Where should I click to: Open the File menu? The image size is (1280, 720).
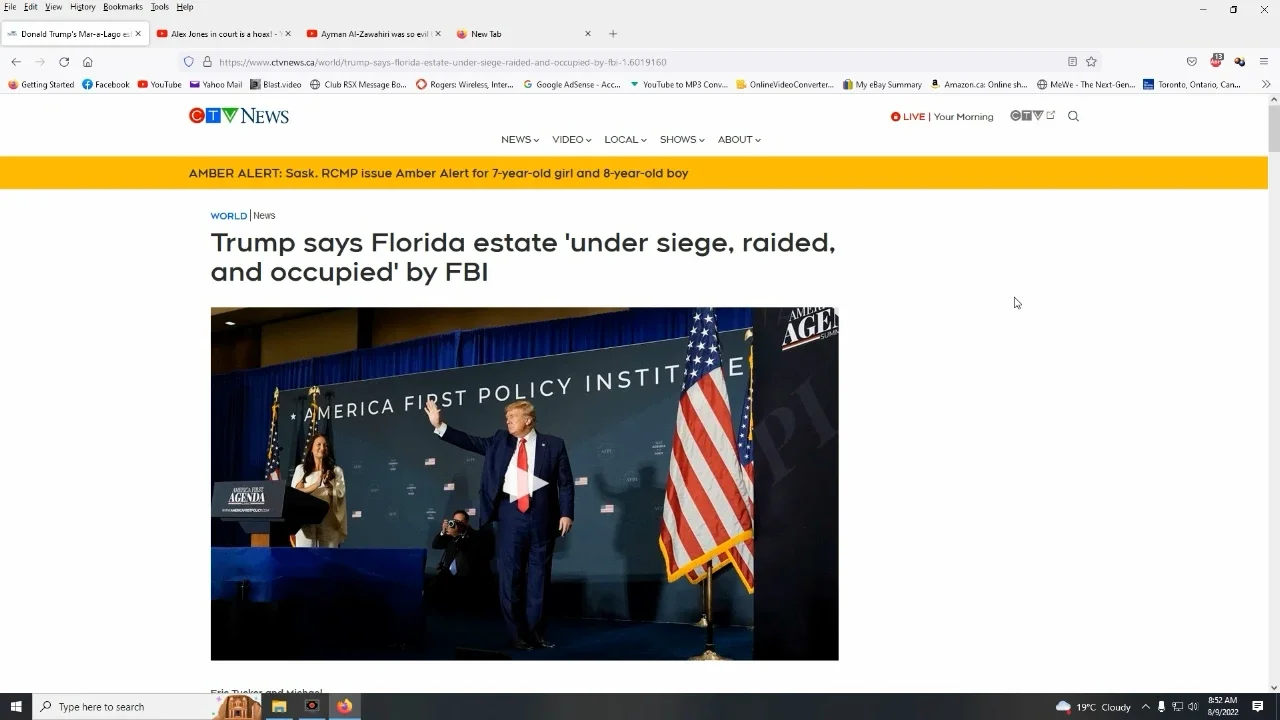click(10, 7)
